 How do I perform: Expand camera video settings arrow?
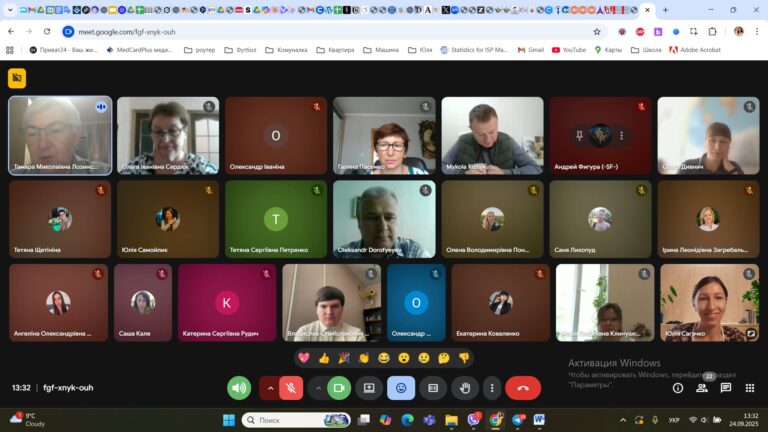point(318,388)
